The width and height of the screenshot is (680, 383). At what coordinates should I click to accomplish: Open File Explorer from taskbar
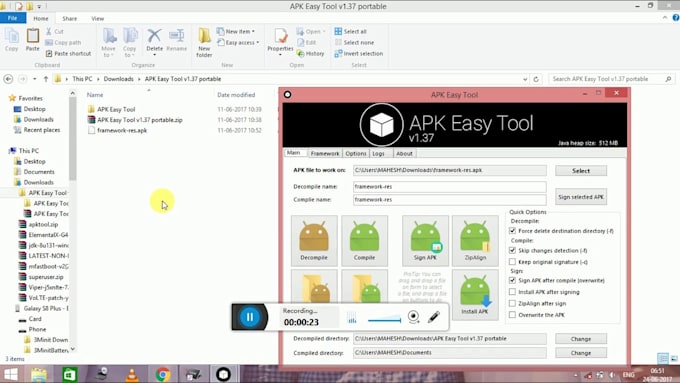coord(39,374)
